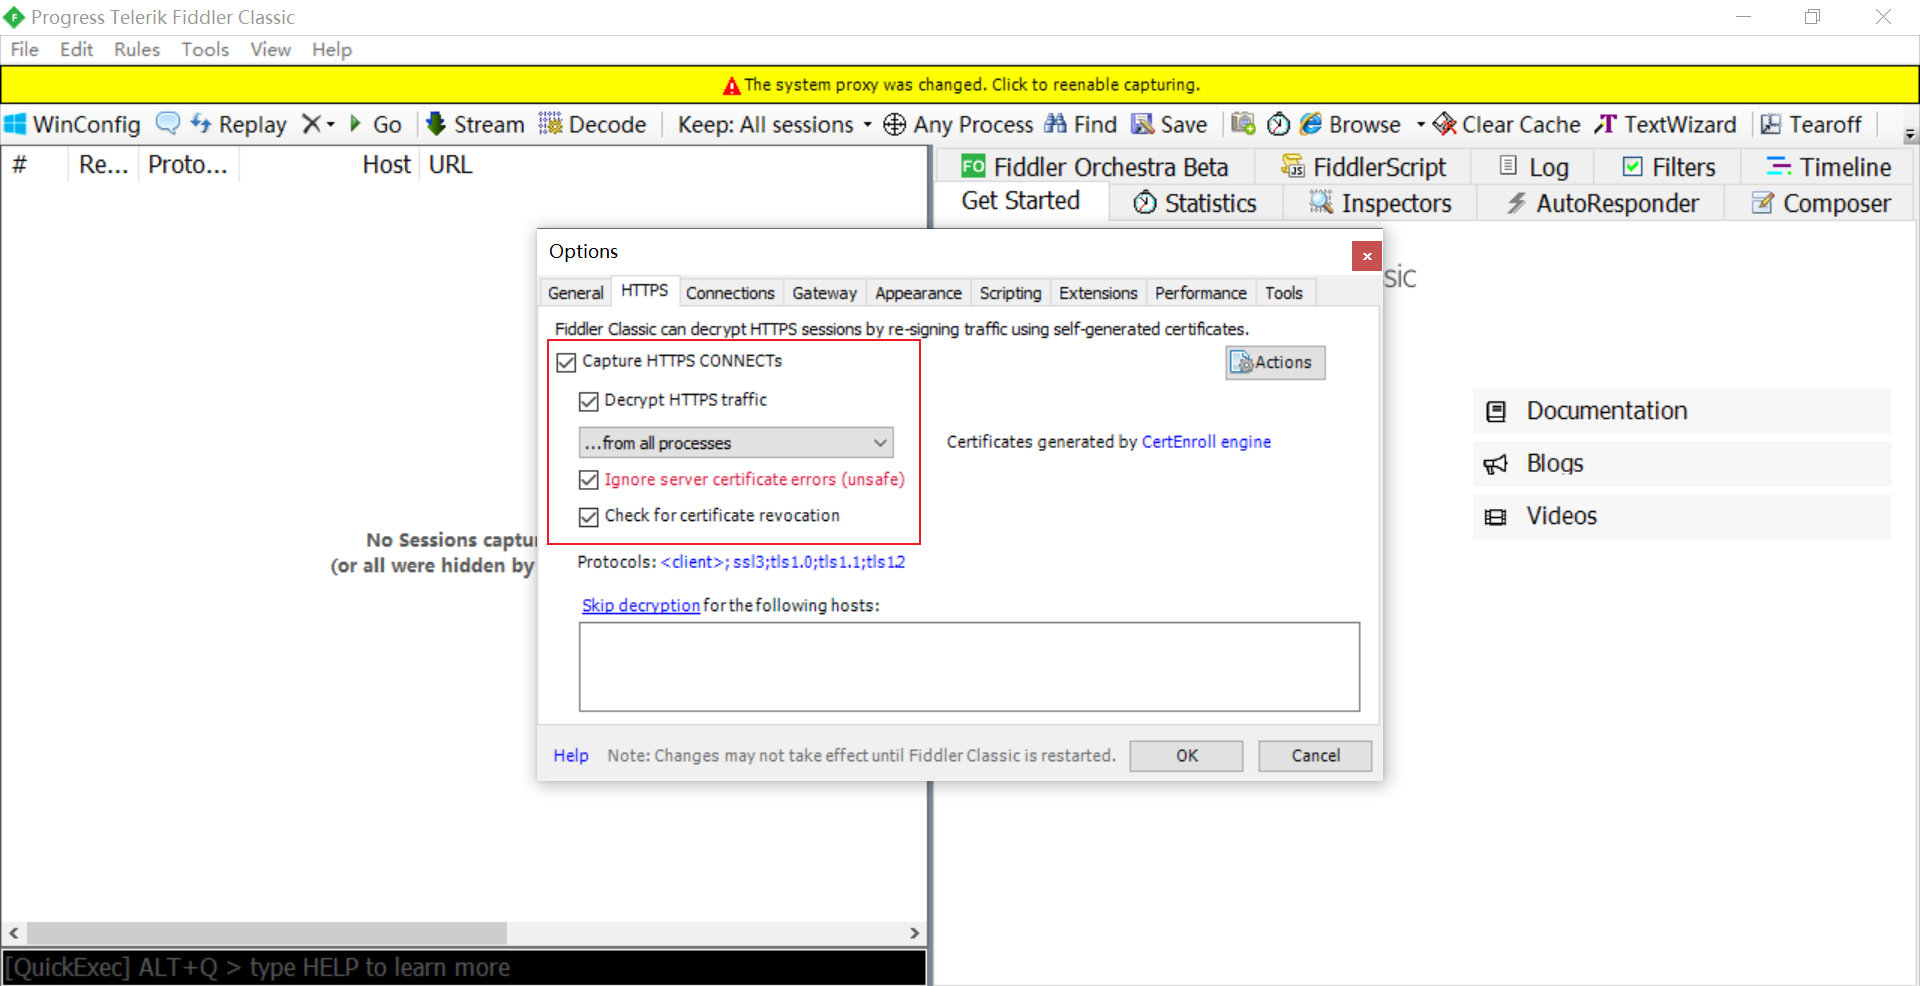This screenshot has height=986, width=1920.
Task: Toggle Capture HTTPS CONNECTs checkbox
Action: (x=566, y=362)
